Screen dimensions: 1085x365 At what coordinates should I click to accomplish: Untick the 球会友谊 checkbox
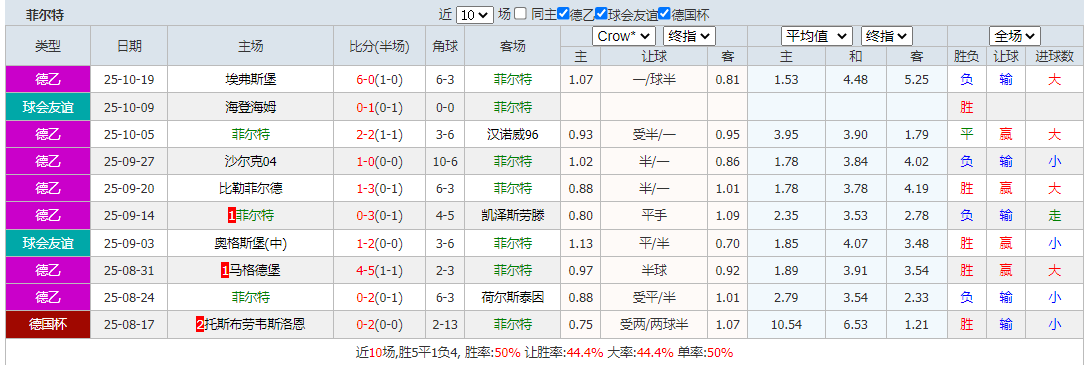[601, 13]
